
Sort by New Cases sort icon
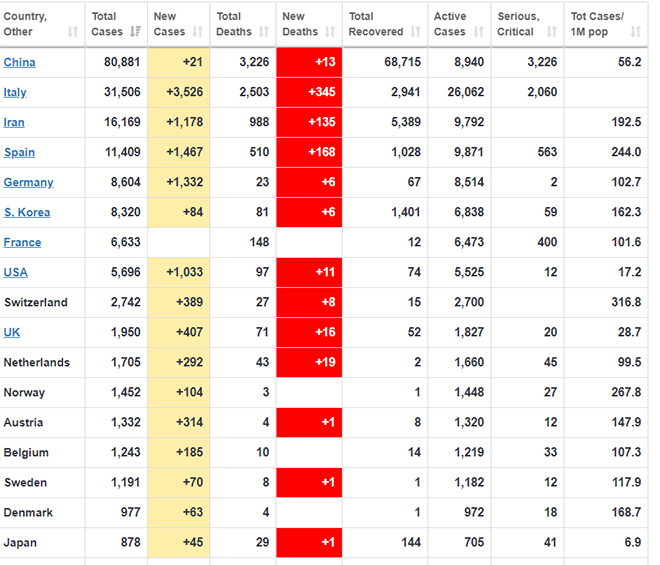[197, 32]
